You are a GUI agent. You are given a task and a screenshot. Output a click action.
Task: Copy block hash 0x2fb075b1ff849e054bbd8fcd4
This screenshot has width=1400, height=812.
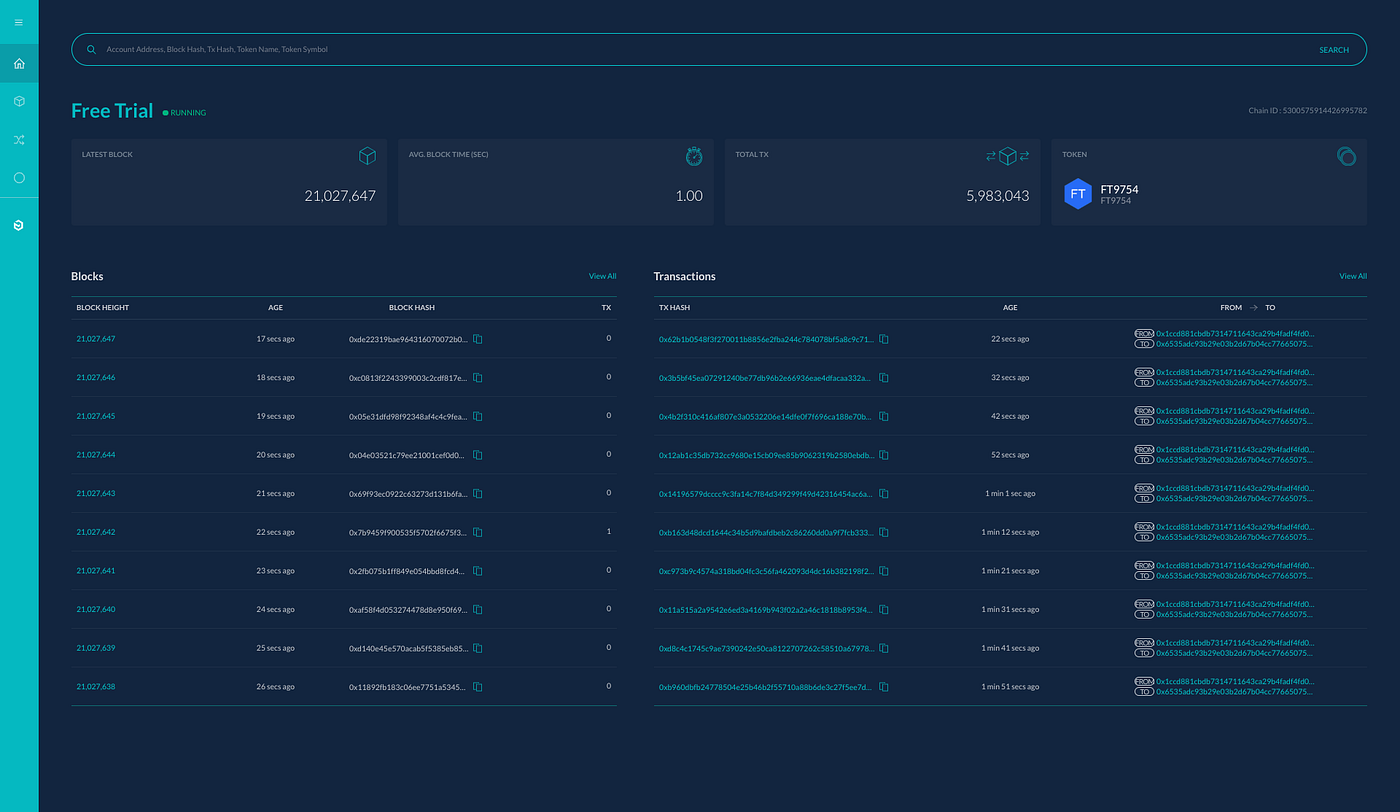tap(478, 571)
